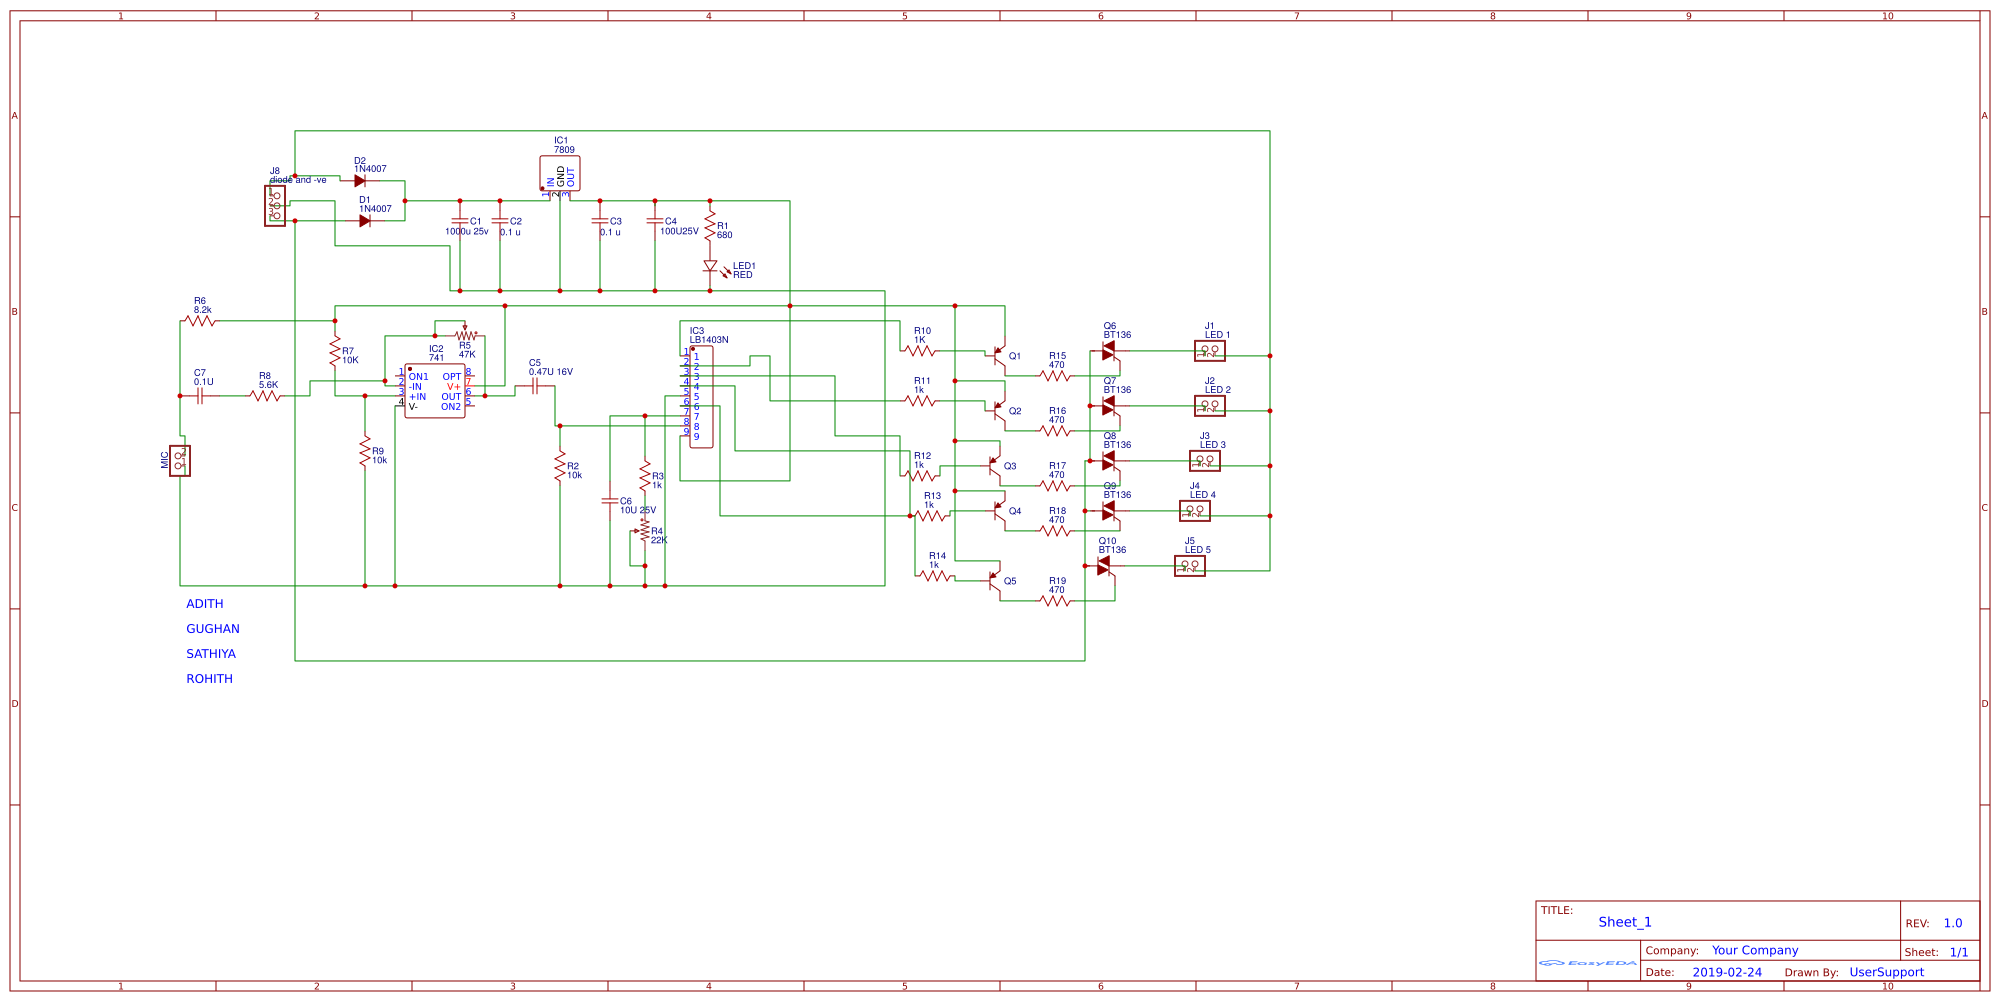Click the R6 8.2k resistor symbol
This screenshot has width=2000, height=1001.
point(201,321)
